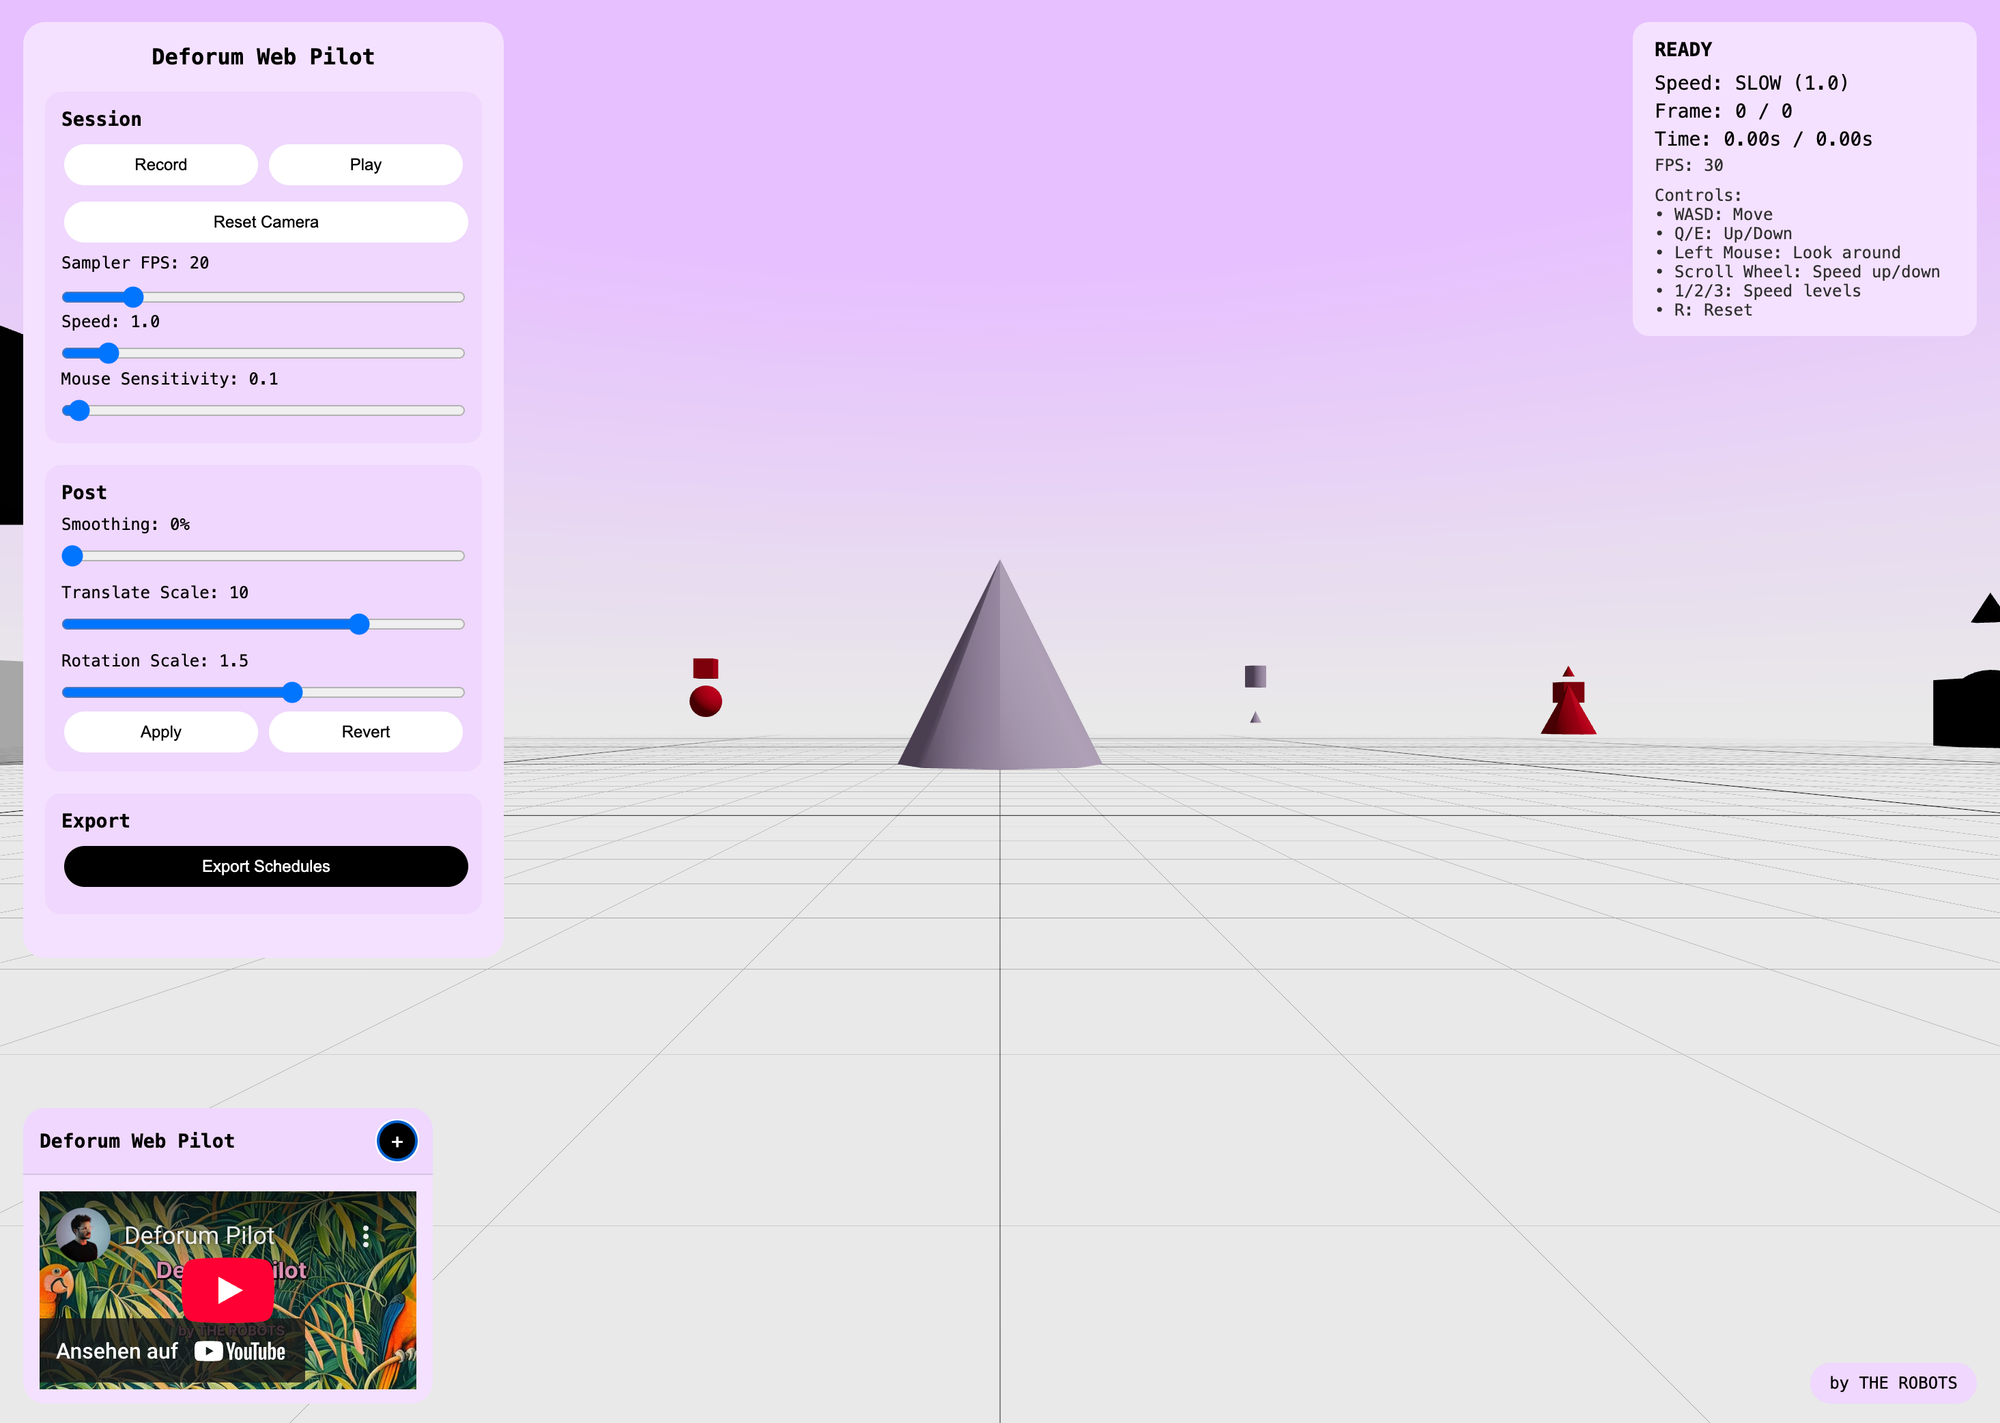Click the YouTube red play button
The image size is (2000, 1423).
pyautogui.click(x=228, y=1290)
